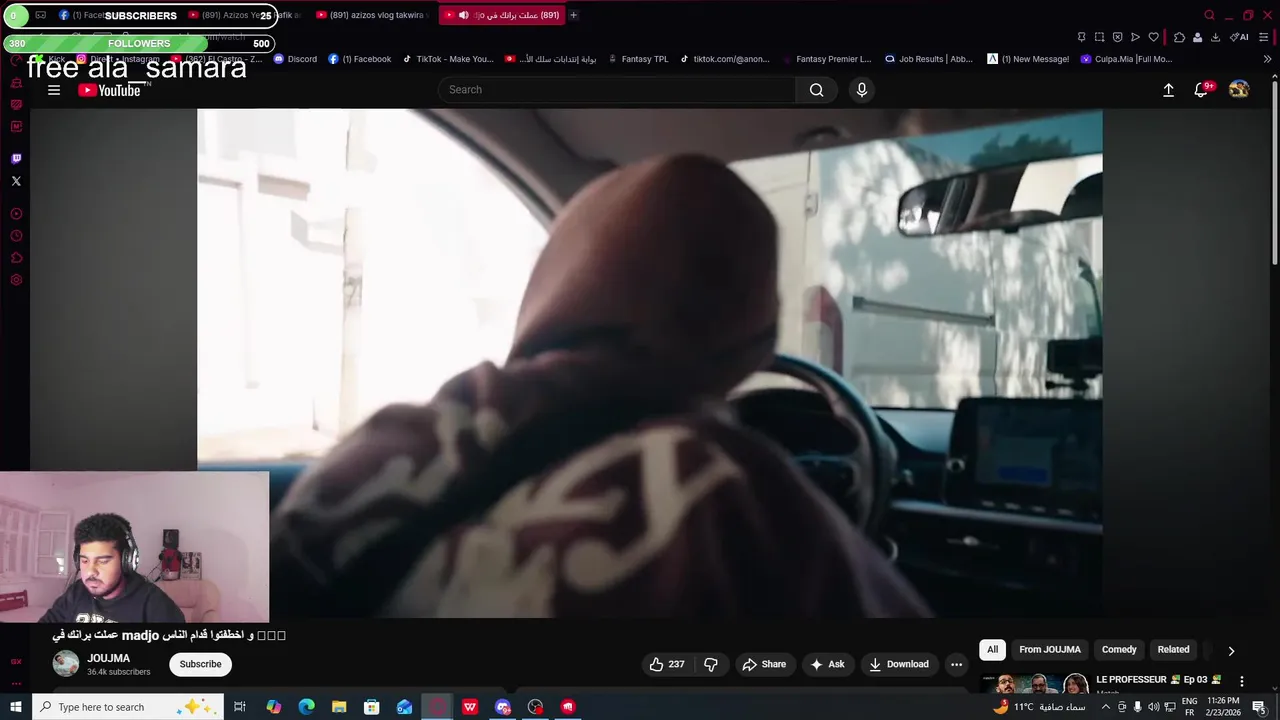Viewport: 1280px width, 720px height.
Task: Click the YouTube search magnifier button
Action: (817, 90)
